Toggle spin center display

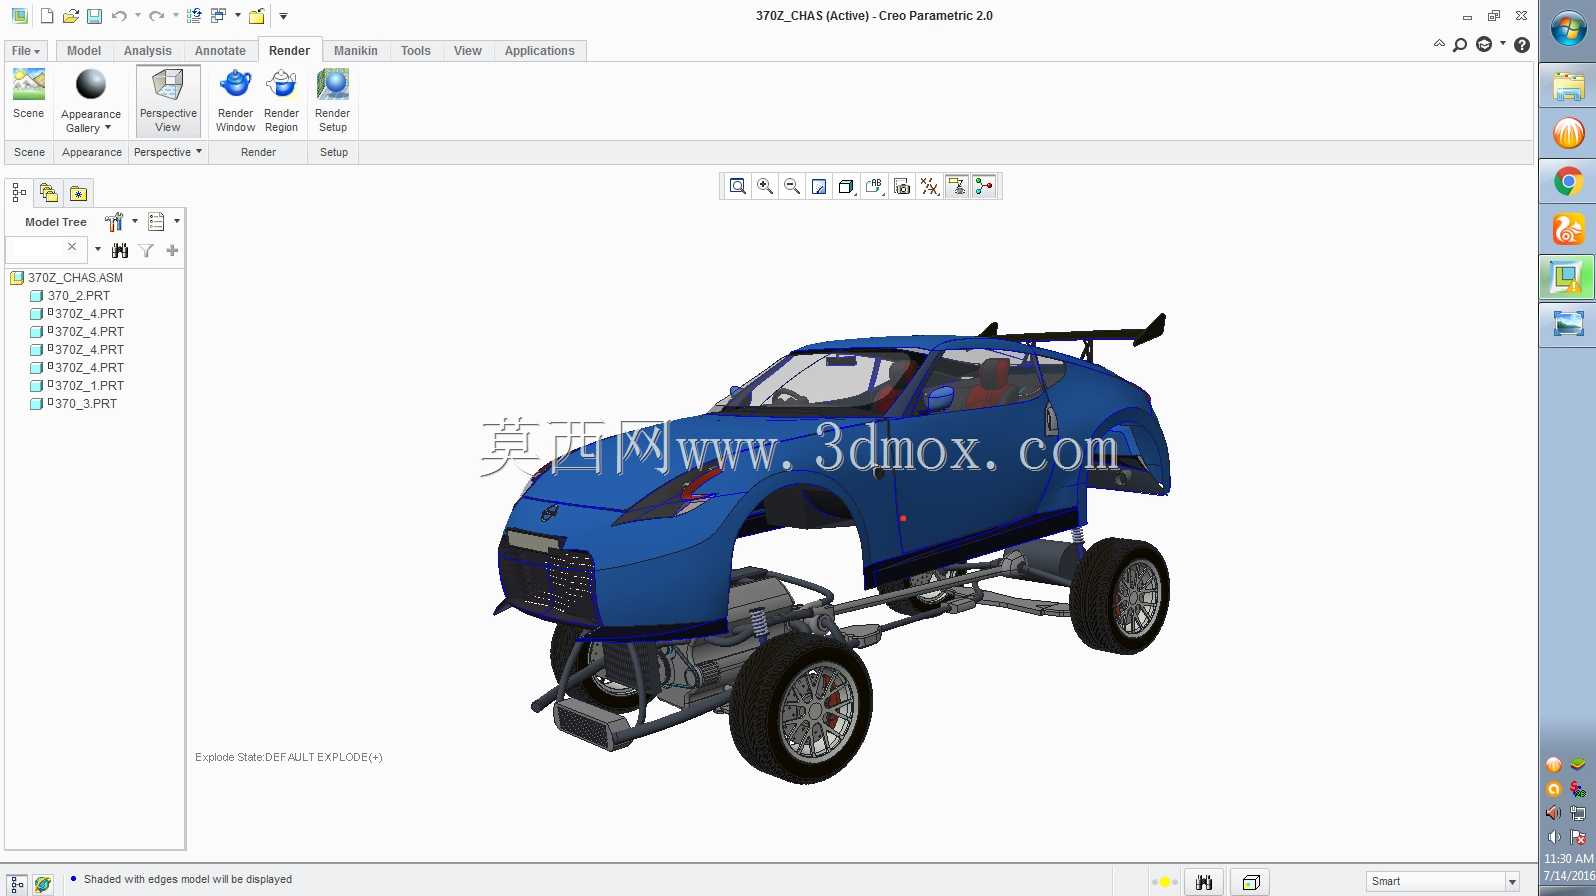(984, 186)
